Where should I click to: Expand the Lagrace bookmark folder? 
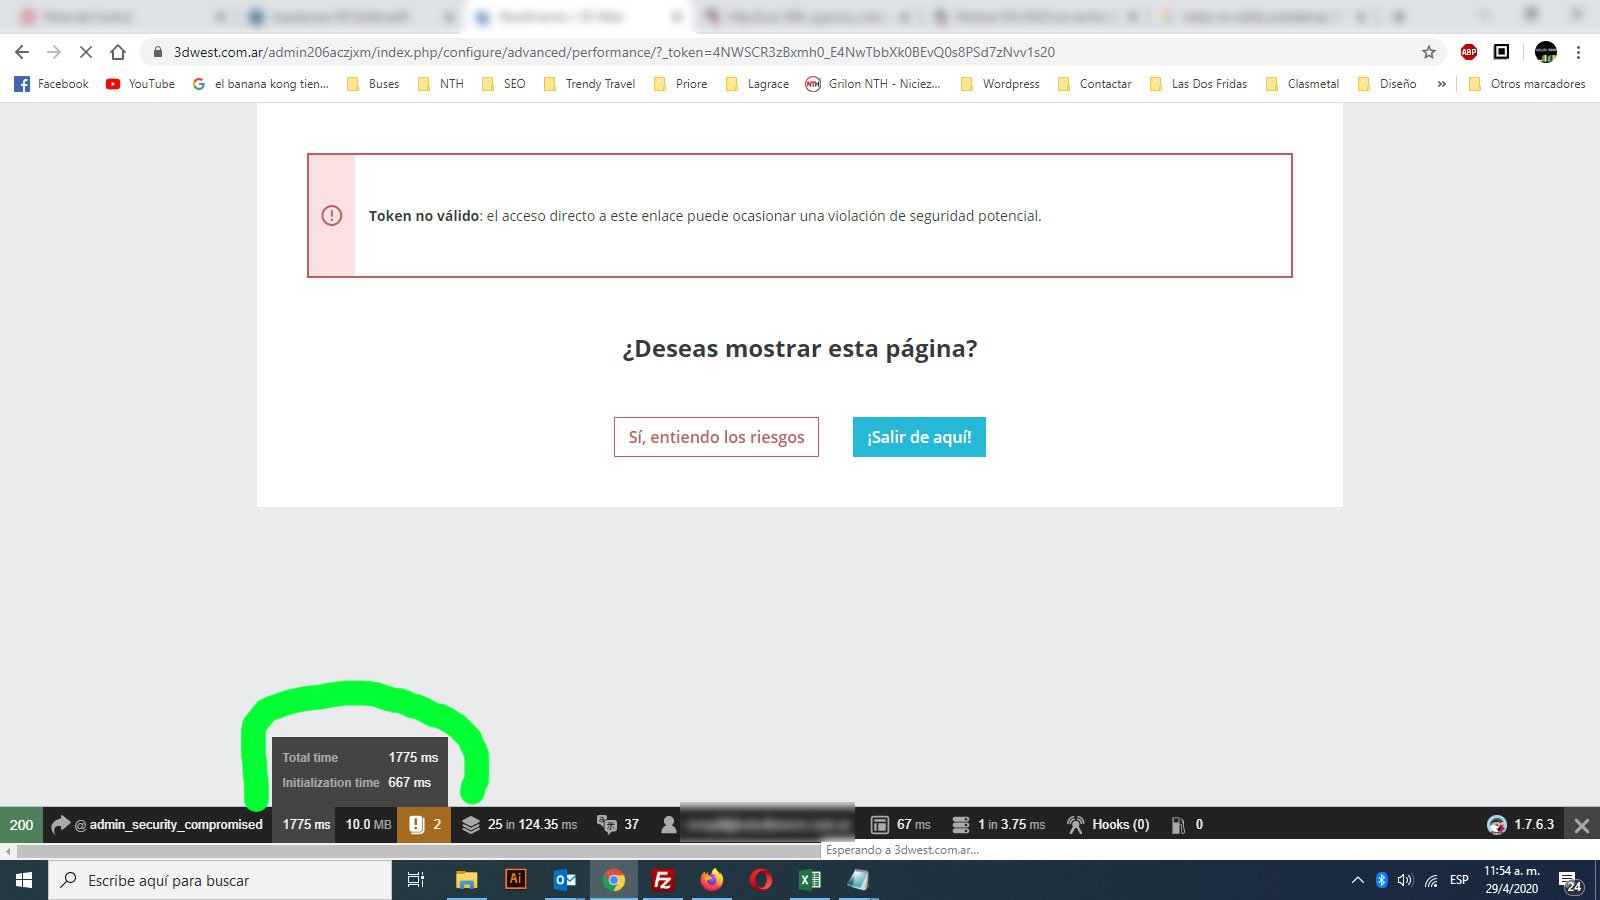click(757, 84)
